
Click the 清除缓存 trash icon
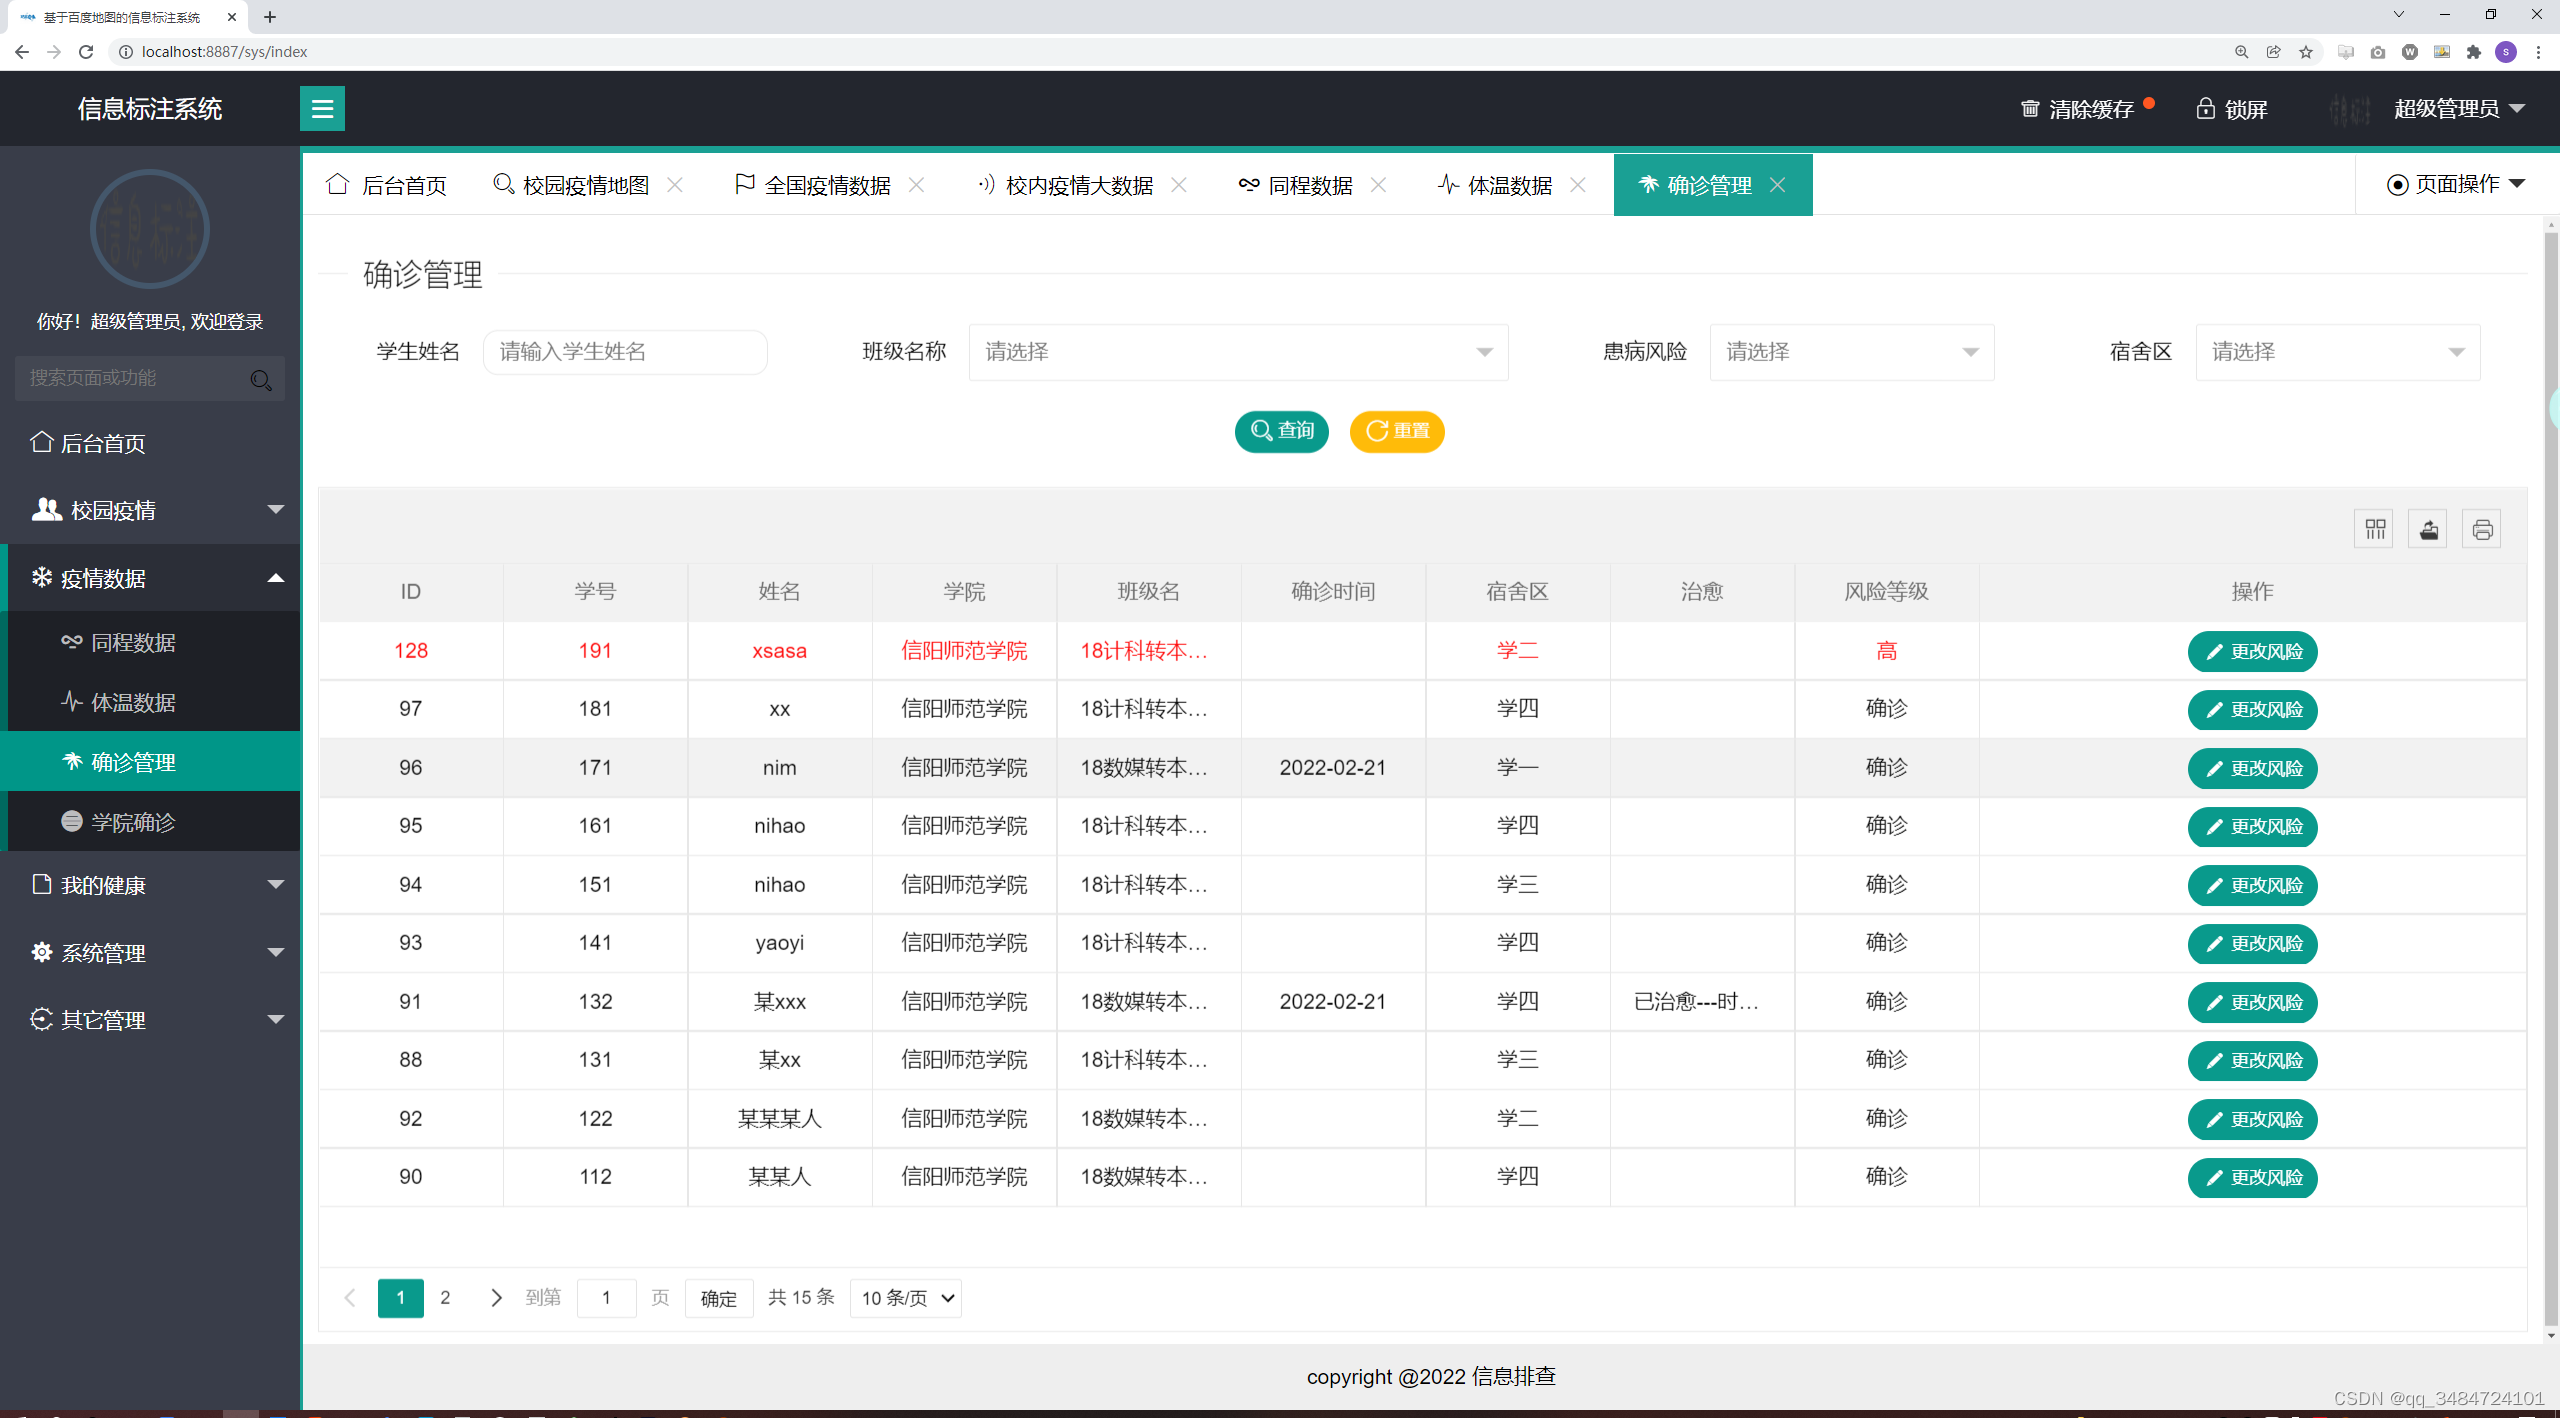[2030, 109]
